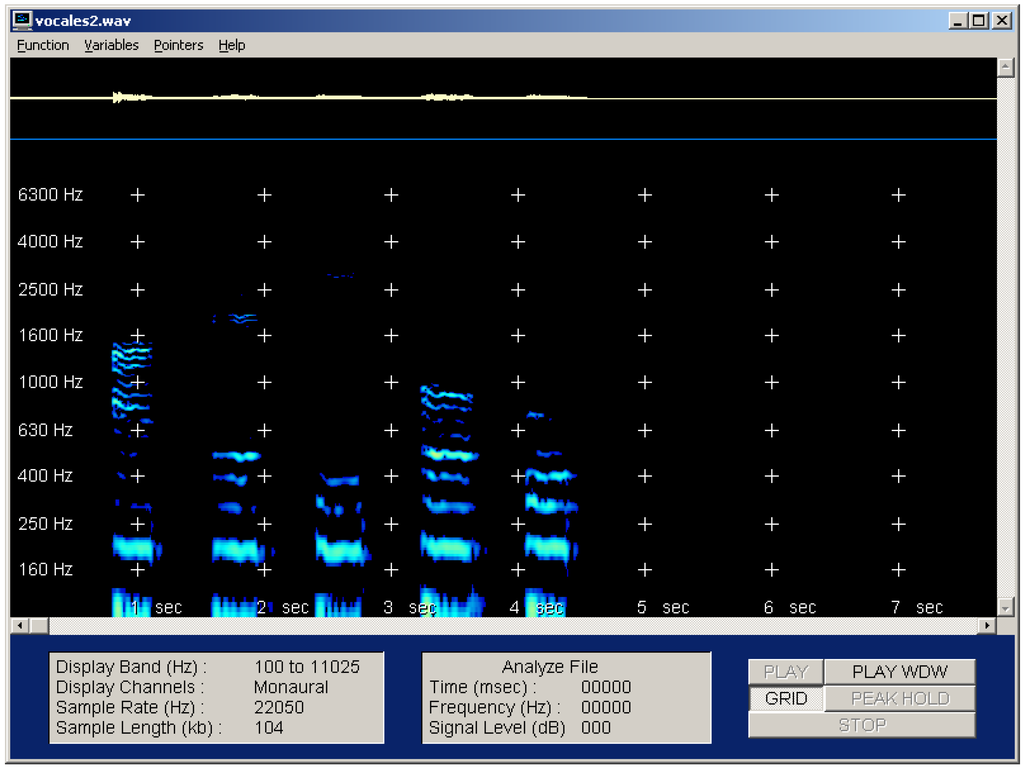This screenshot has width=1024, height=767.
Task: Click the vocales2.wav title bar icon
Action: pos(22,20)
